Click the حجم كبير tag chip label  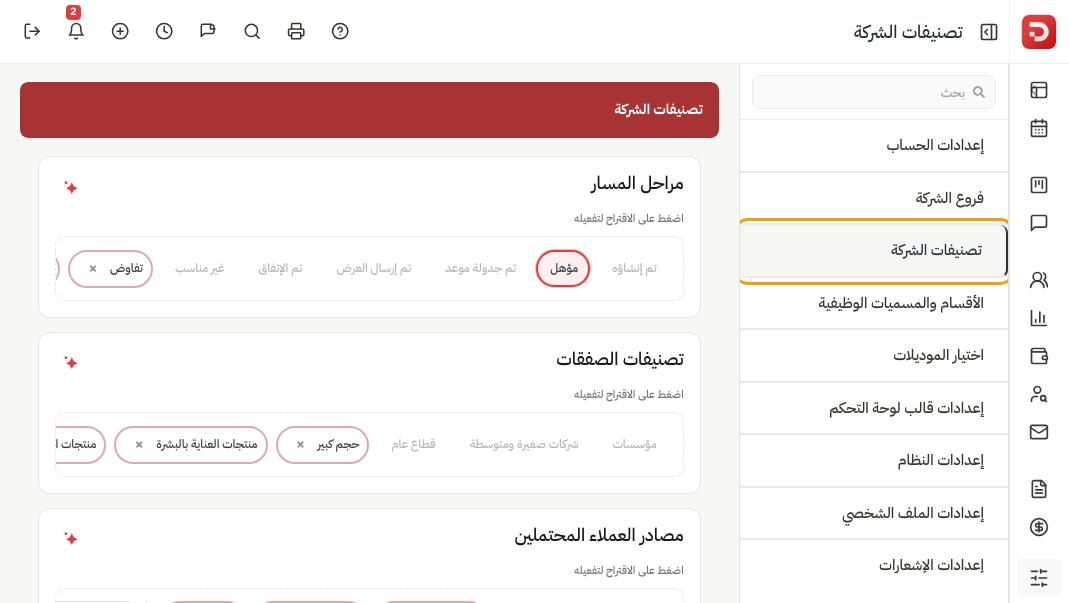(337, 445)
